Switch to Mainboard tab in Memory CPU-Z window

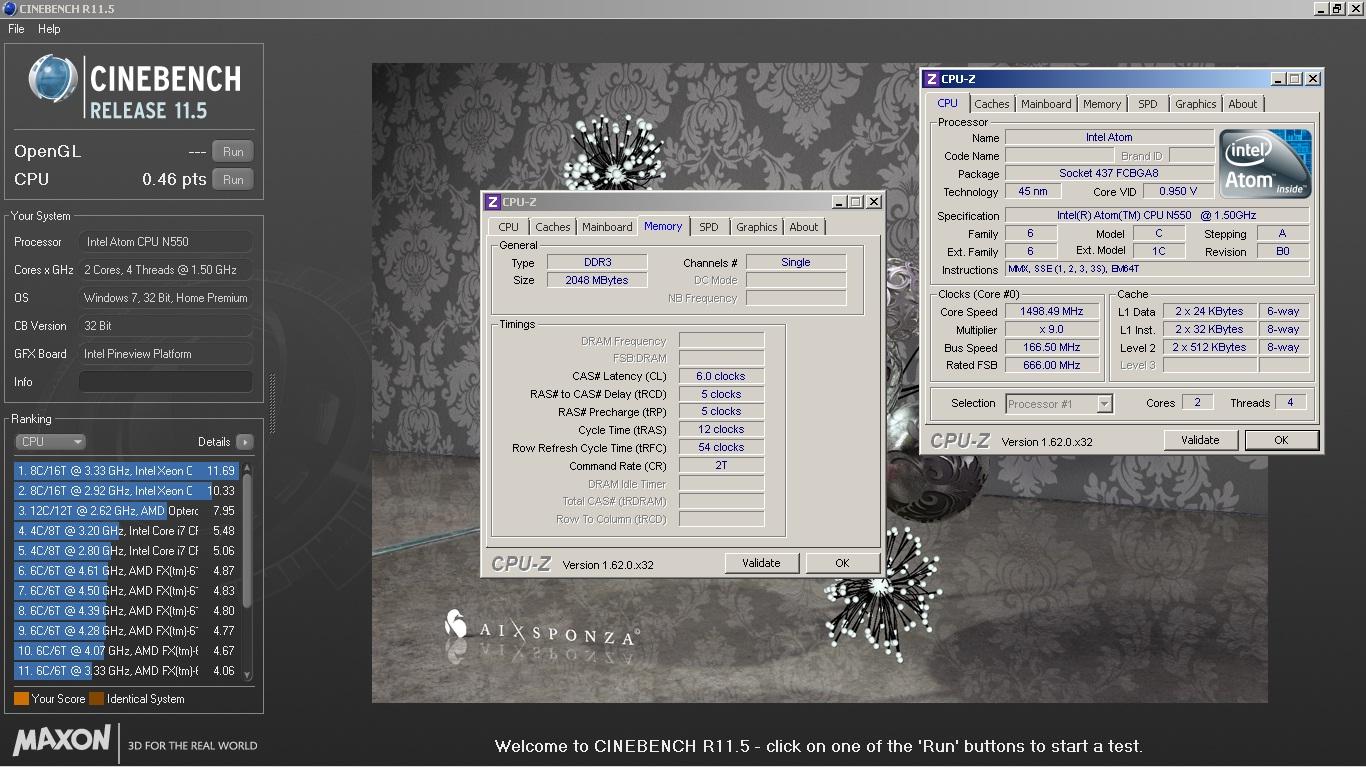(x=607, y=227)
